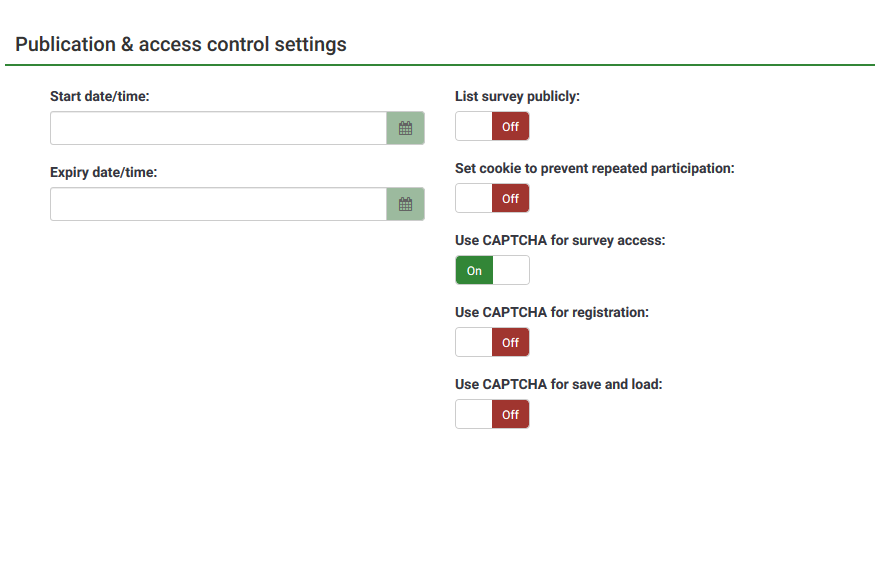Open the Expiry date/time calendar picker
Viewport: 880px width, 577px height.
[x=405, y=204]
